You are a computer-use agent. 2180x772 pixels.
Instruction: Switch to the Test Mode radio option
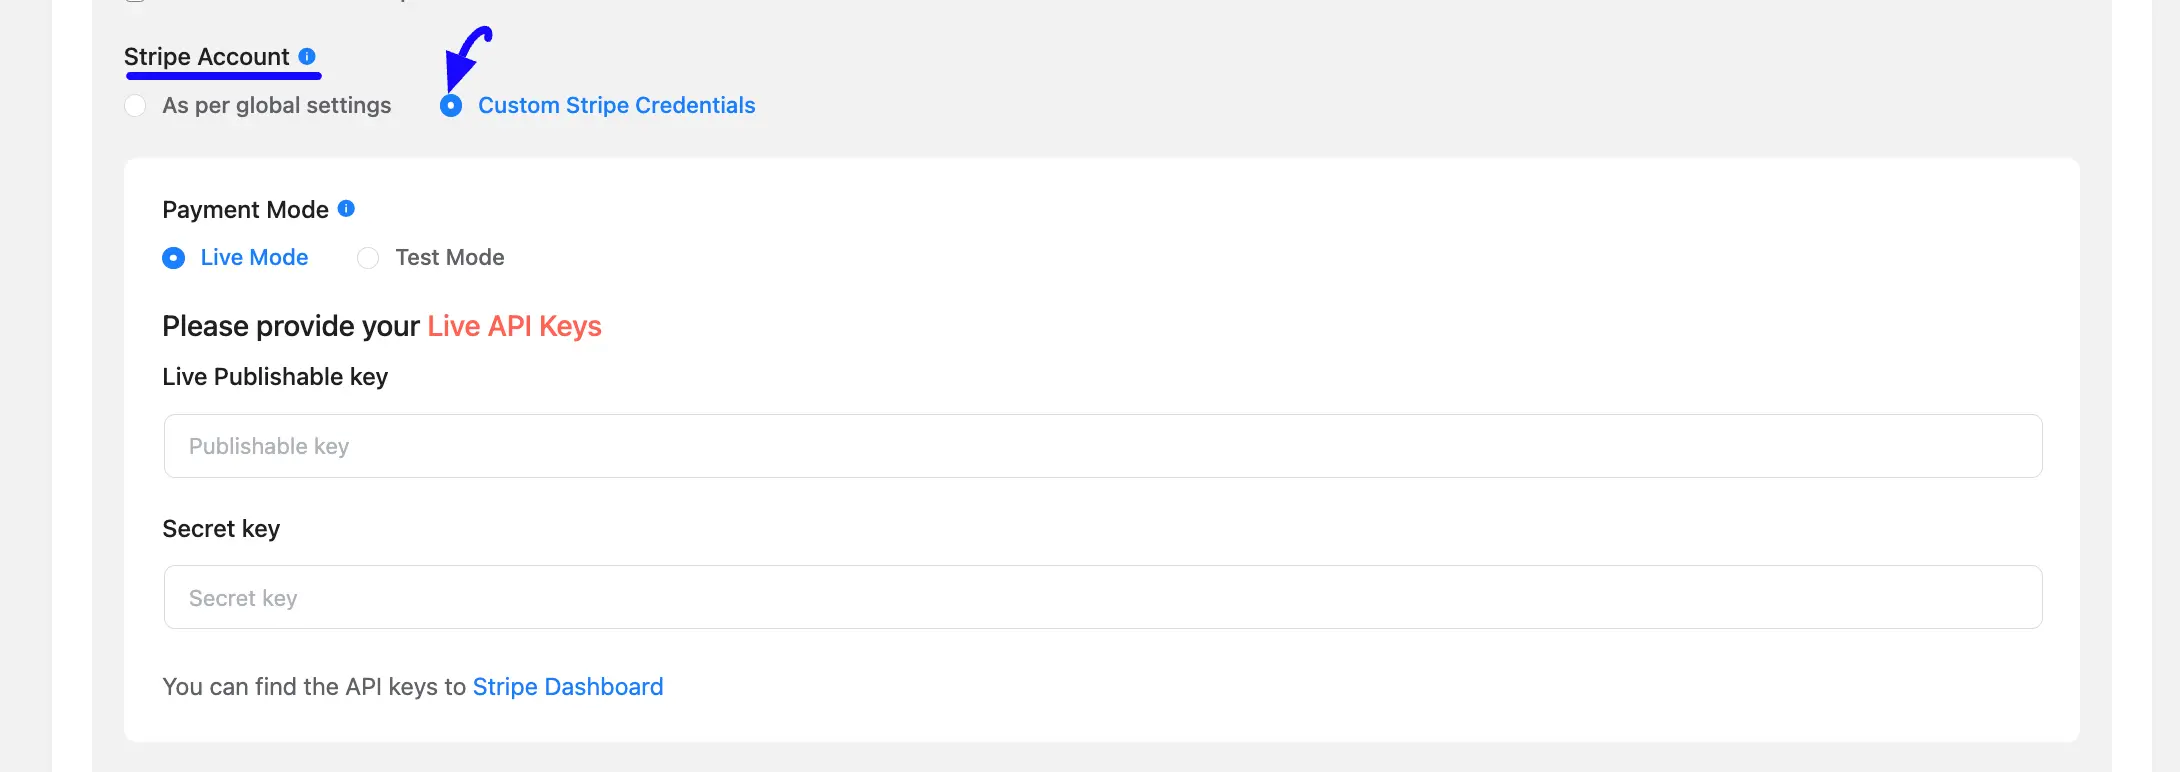coord(368,258)
